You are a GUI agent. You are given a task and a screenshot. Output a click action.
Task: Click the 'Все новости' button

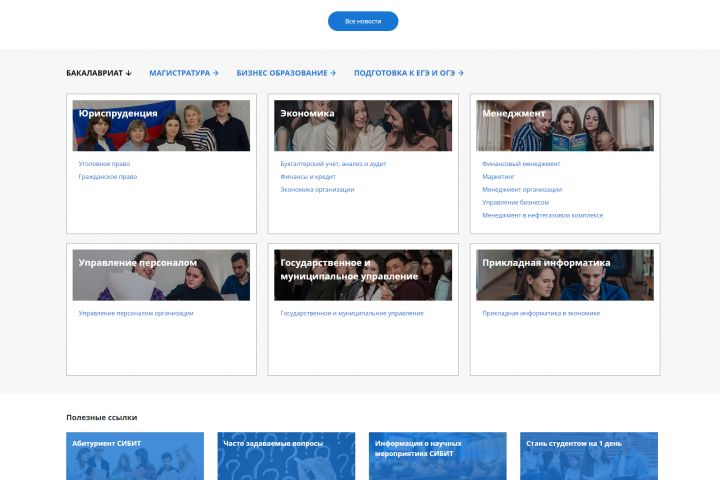pos(363,21)
